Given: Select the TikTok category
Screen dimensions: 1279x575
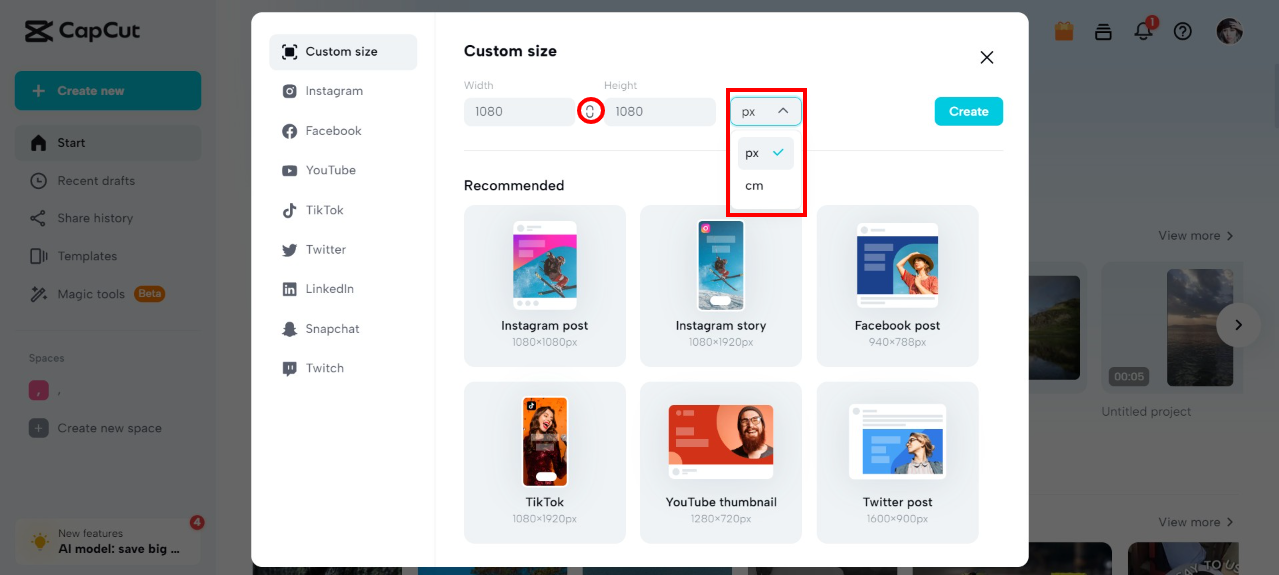Looking at the screenshot, I should 343,210.
